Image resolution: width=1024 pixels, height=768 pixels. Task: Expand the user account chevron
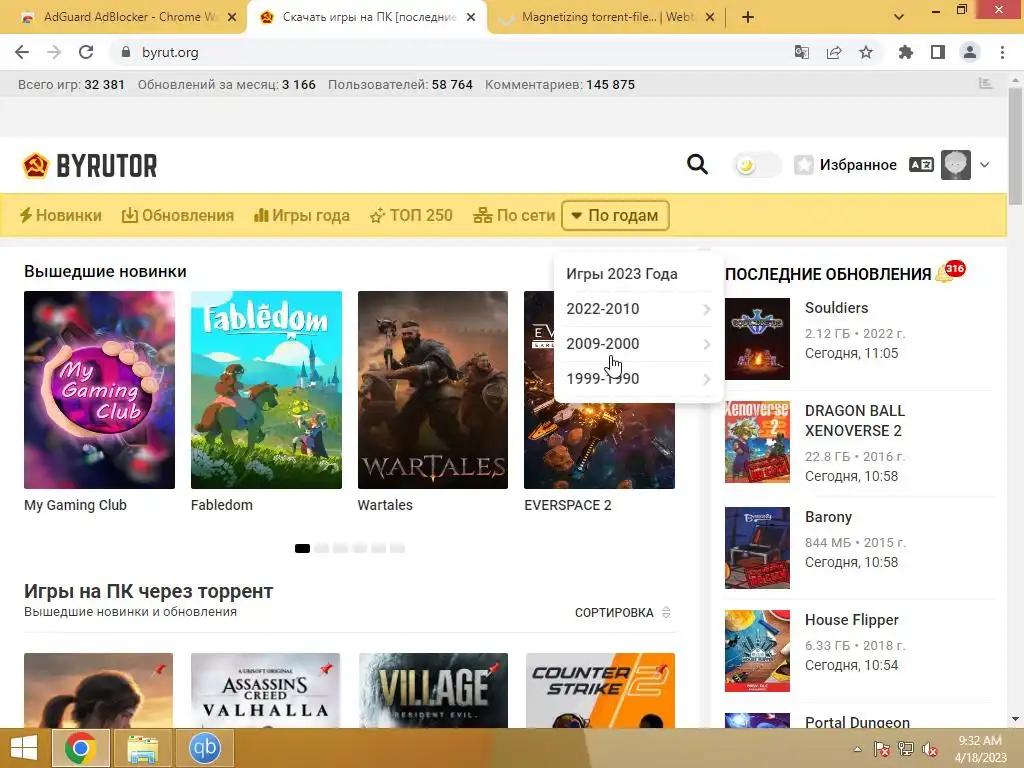(984, 165)
